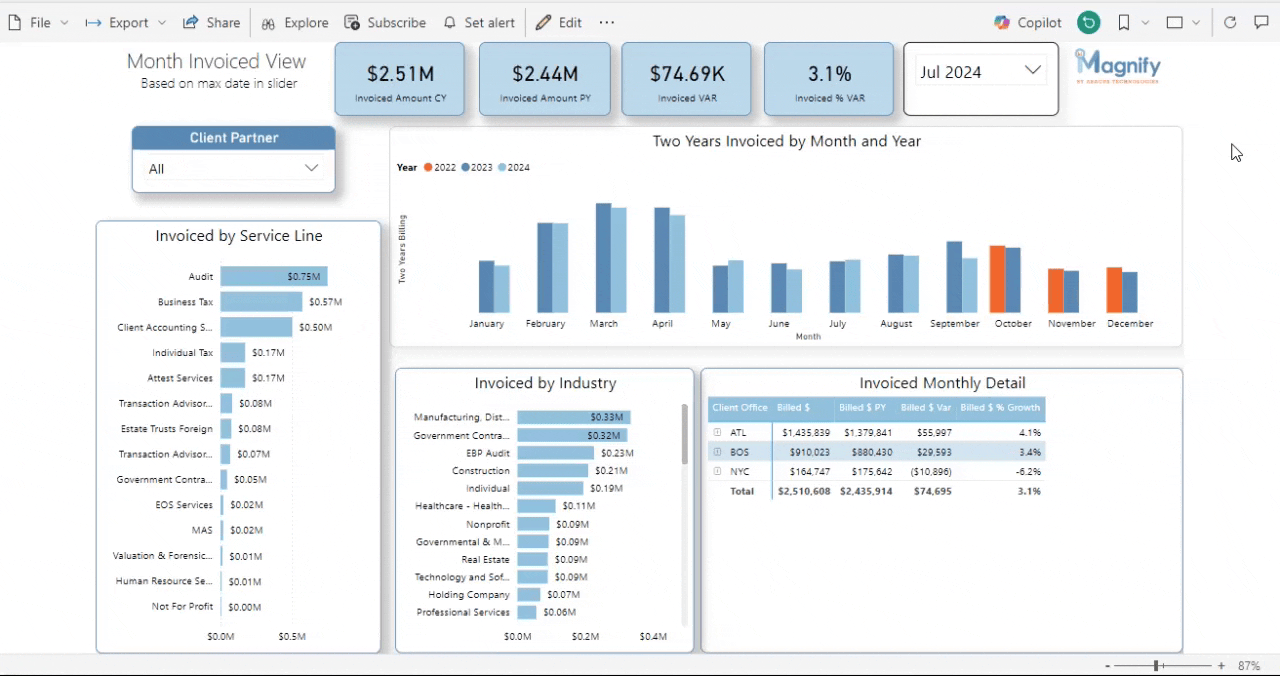Open the Client Partner All dropdown

pyautogui.click(x=233, y=169)
